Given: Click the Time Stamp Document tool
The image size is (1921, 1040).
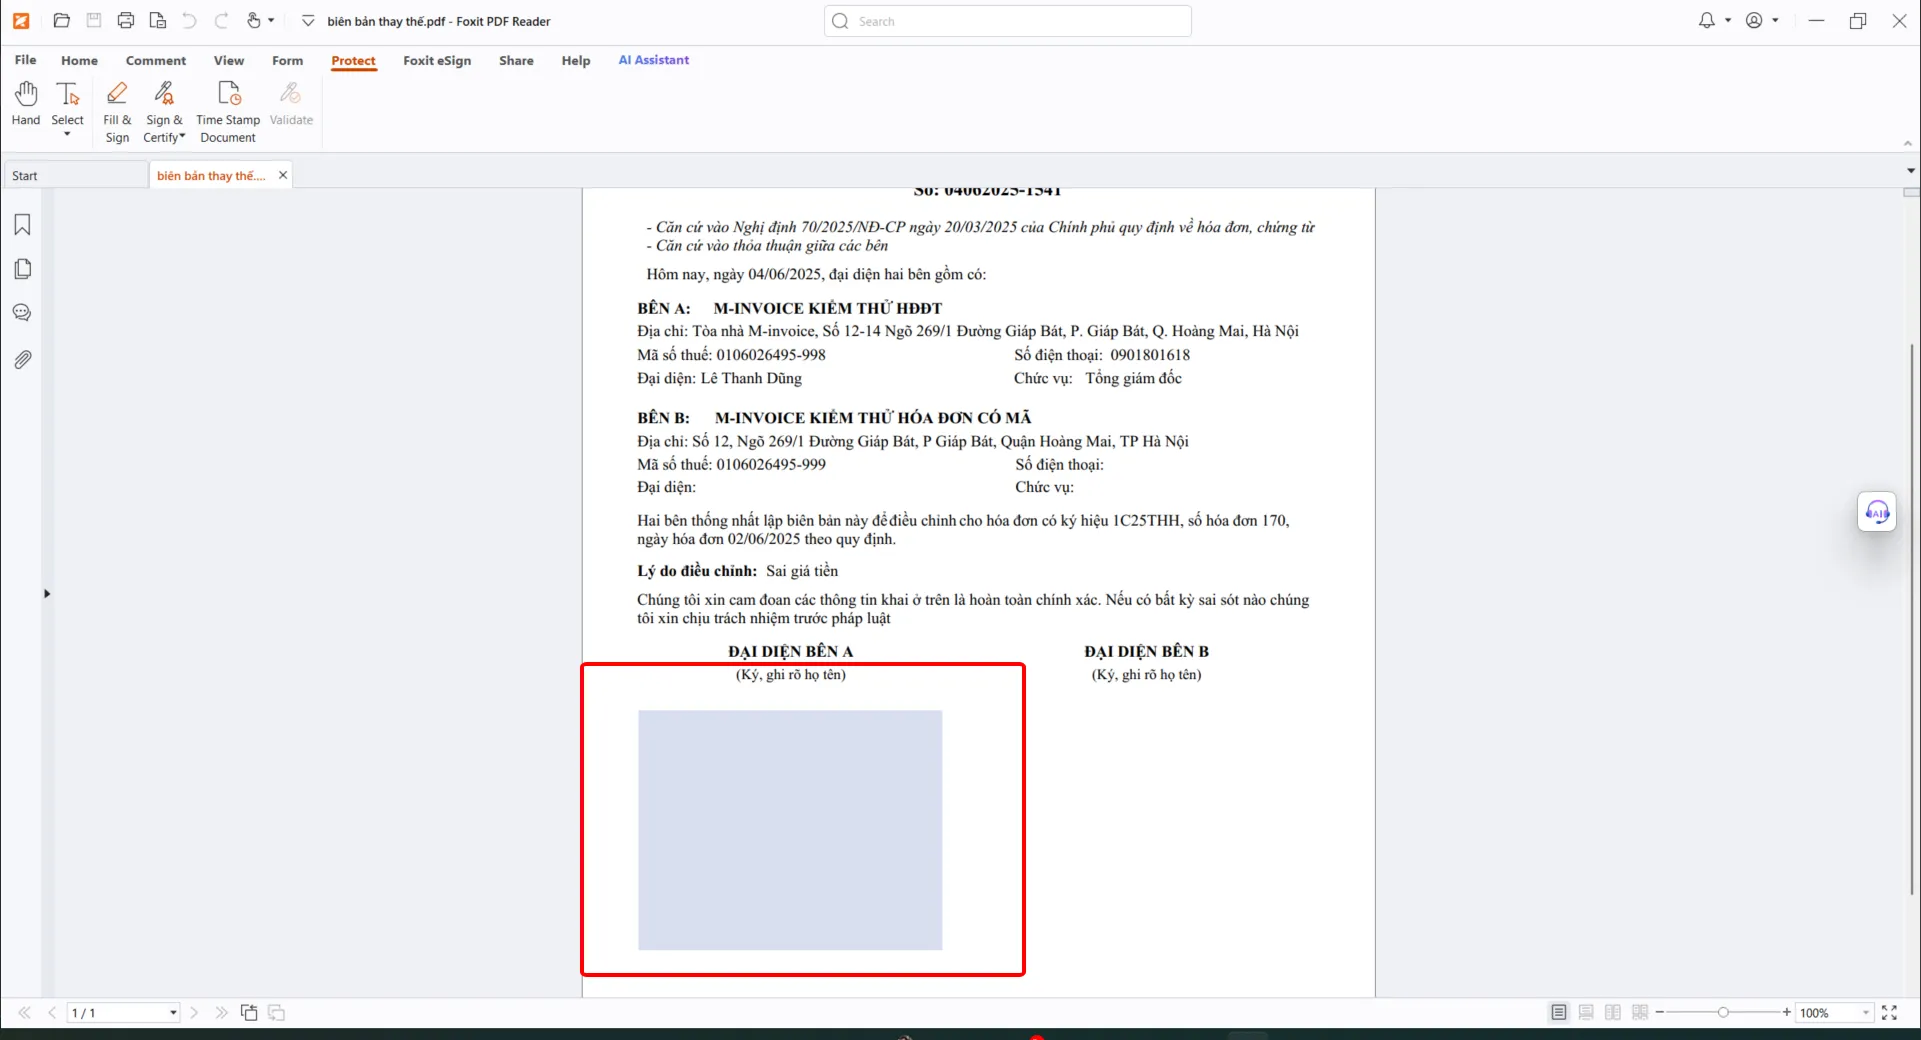Looking at the screenshot, I should [x=228, y=112].
